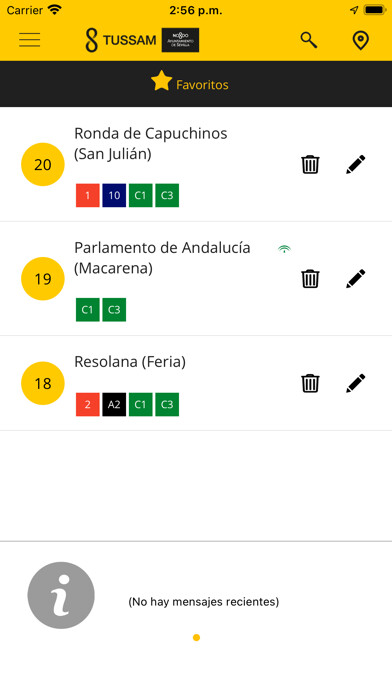Tap red line 1 badge at San Julián
Viewport: 392px width, 696px height.
pyautogui.click(x=87, y=195)
